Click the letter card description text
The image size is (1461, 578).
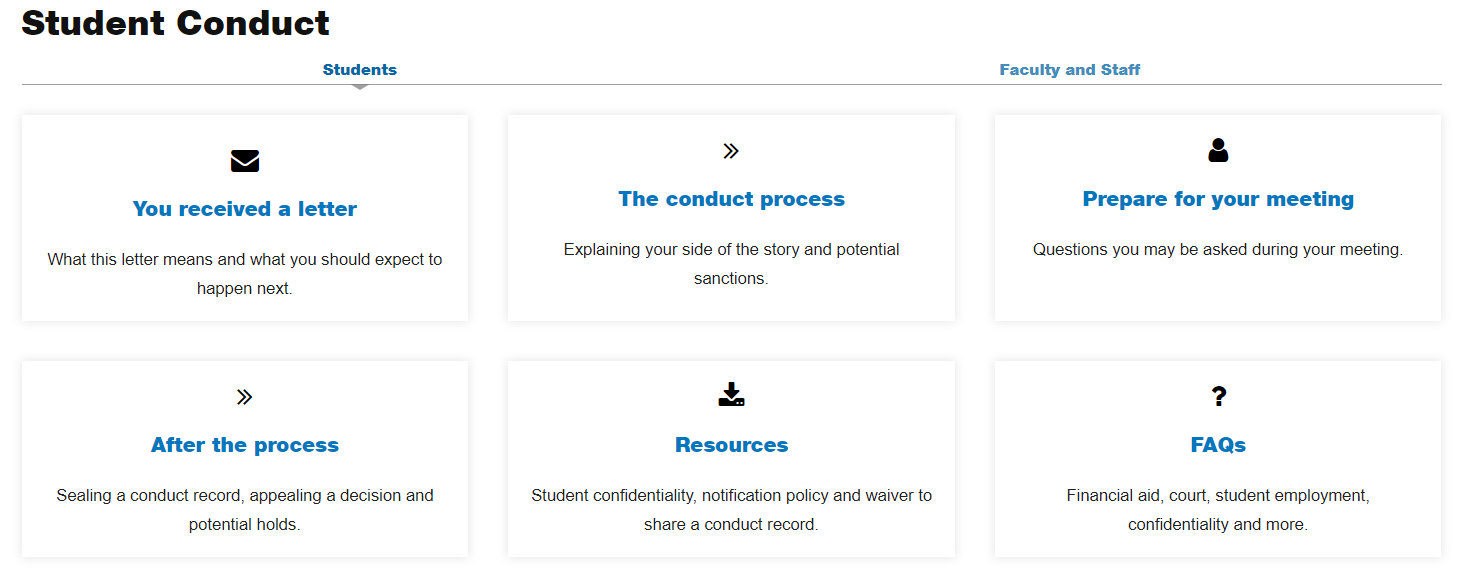245,273
